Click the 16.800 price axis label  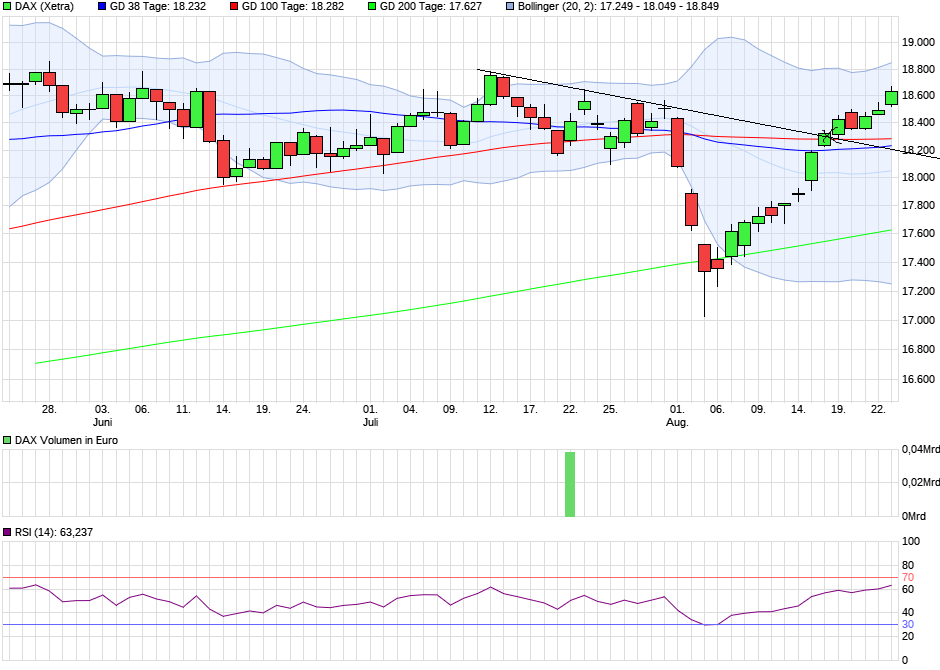[918, 349]
